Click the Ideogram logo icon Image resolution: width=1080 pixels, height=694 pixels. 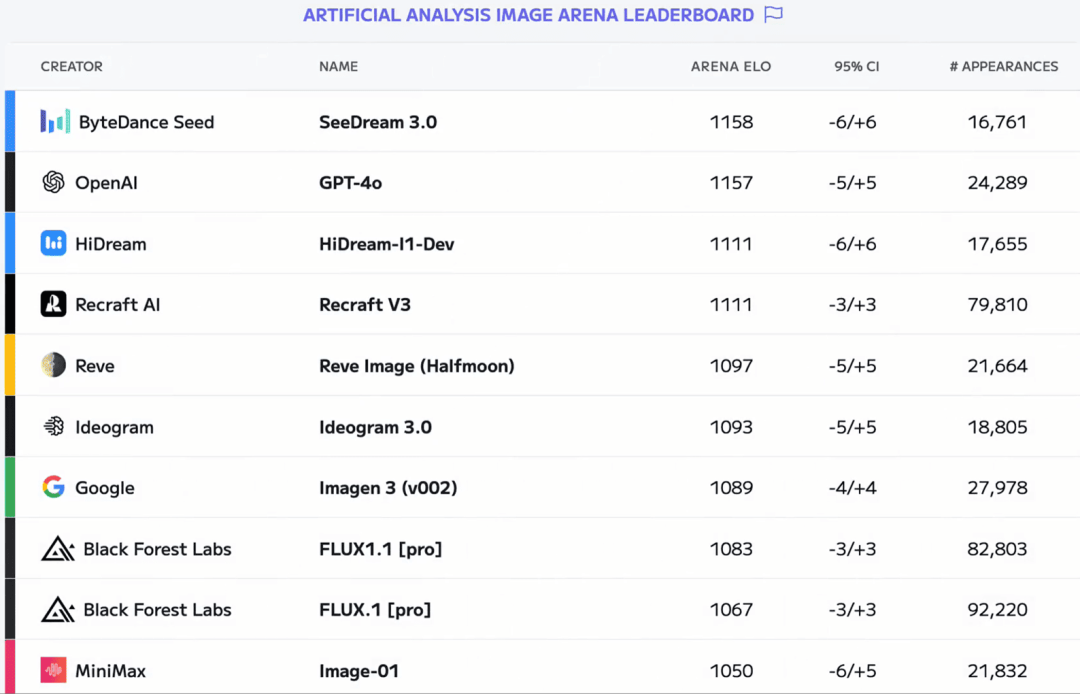tap(54, 427)
